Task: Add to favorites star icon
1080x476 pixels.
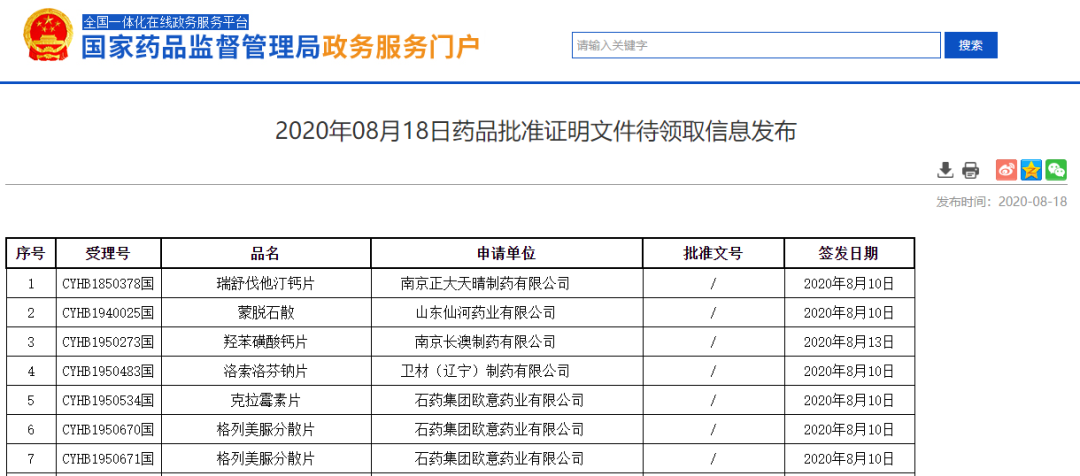Action: click(1031, 169)
